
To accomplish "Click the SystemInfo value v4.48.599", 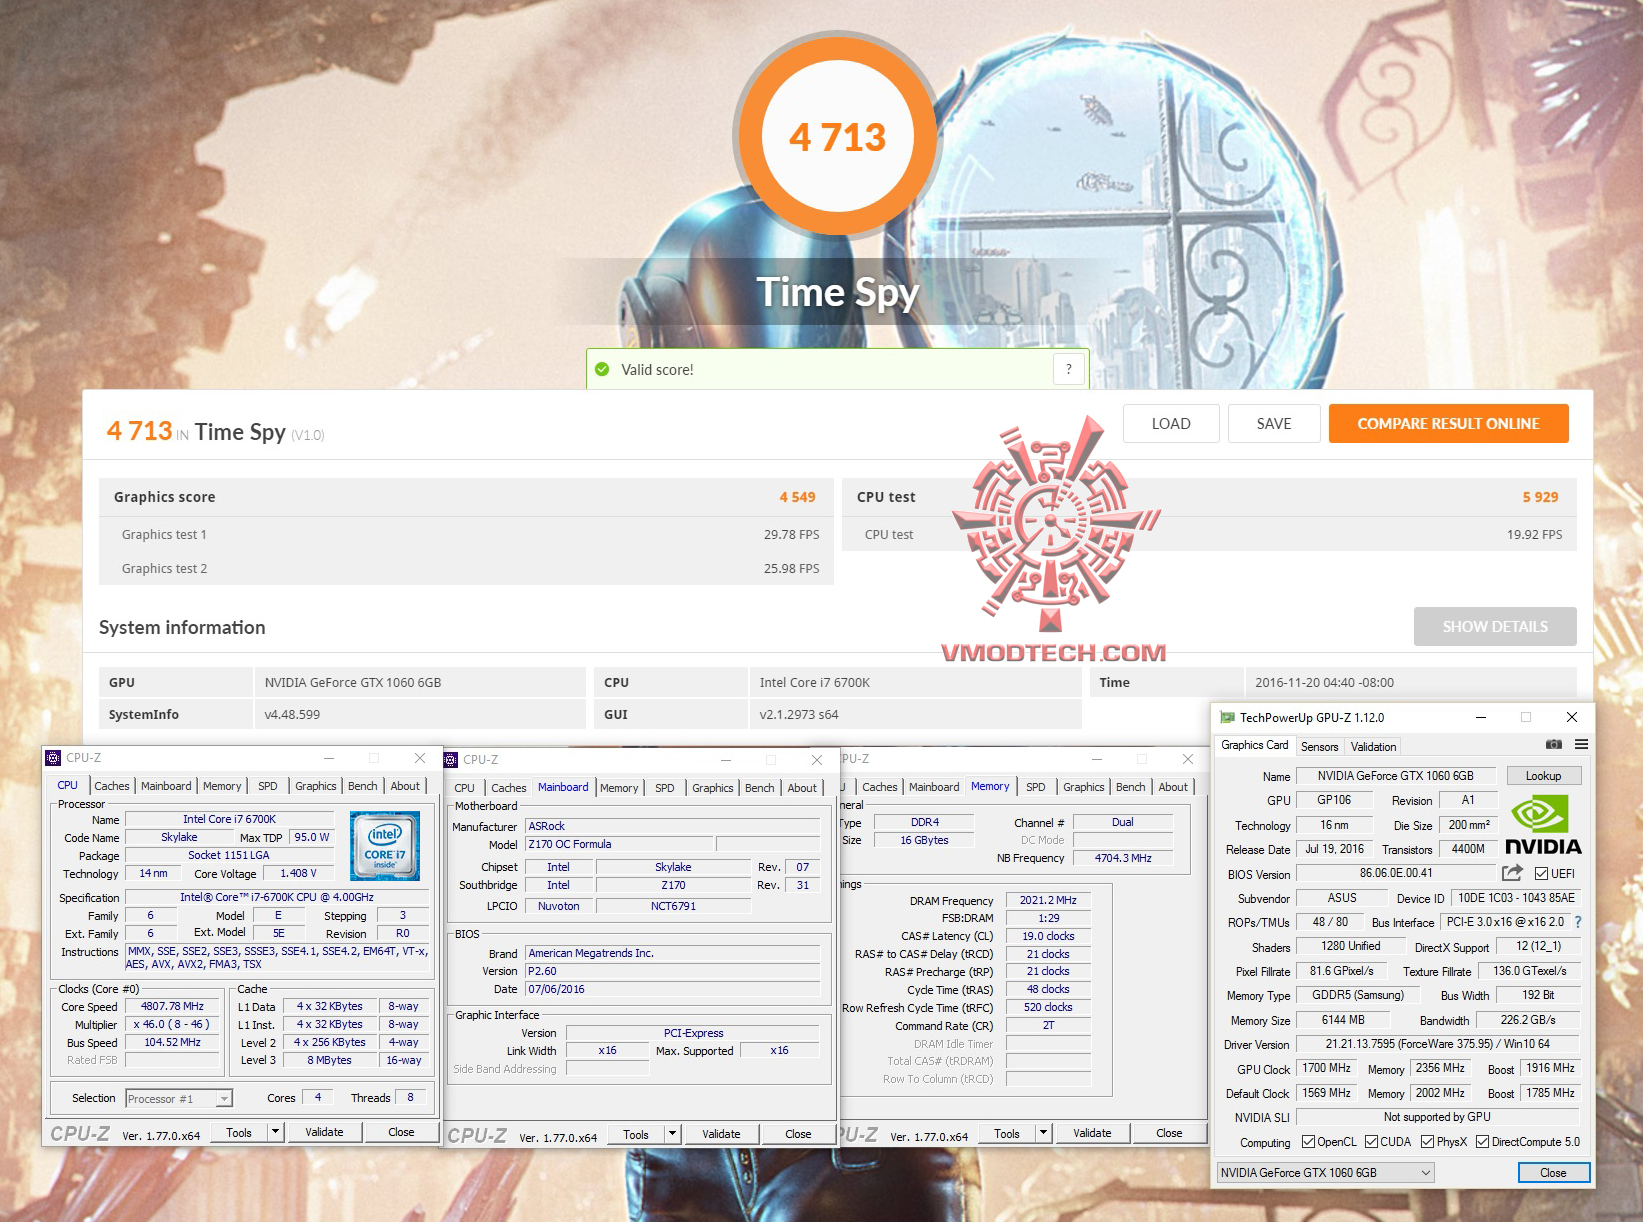I will tap(292, 715).
